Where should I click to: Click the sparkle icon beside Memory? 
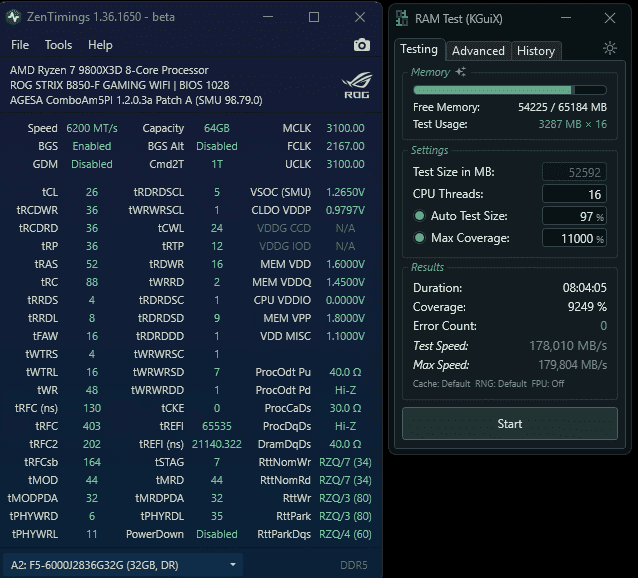pyautogui.click(x=461, y=72)
